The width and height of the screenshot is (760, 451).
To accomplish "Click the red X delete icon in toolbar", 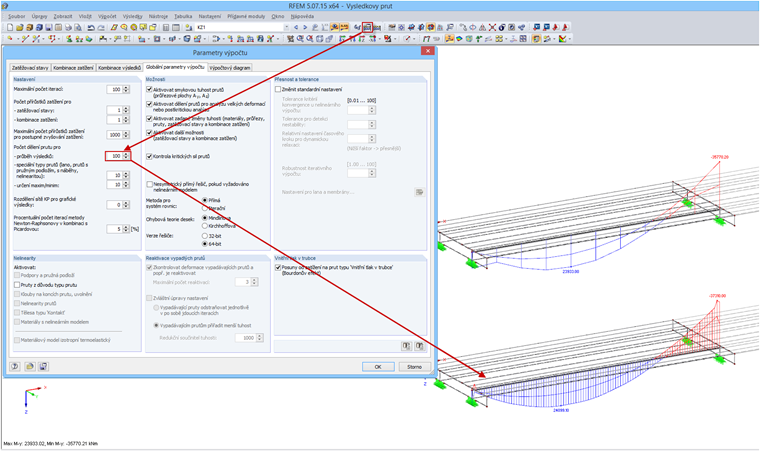I will tap(492, 28).
